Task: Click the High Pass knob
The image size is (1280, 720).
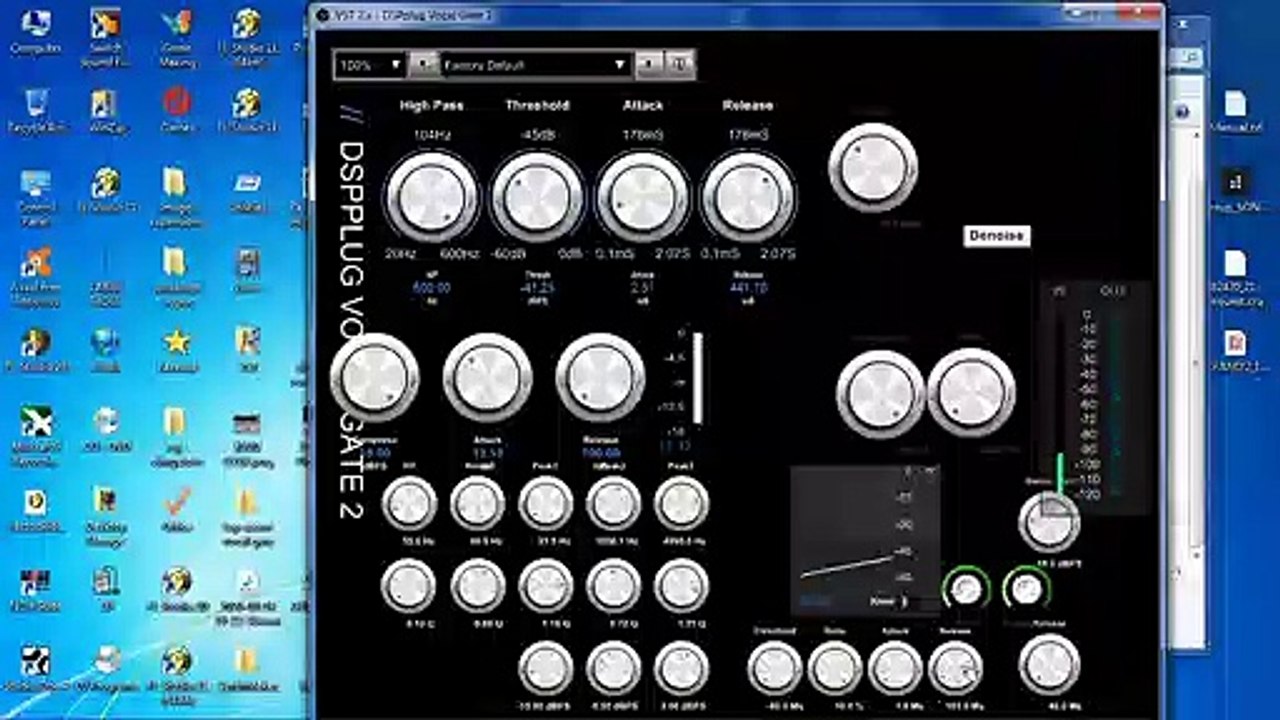Action: tap(432, 196)
